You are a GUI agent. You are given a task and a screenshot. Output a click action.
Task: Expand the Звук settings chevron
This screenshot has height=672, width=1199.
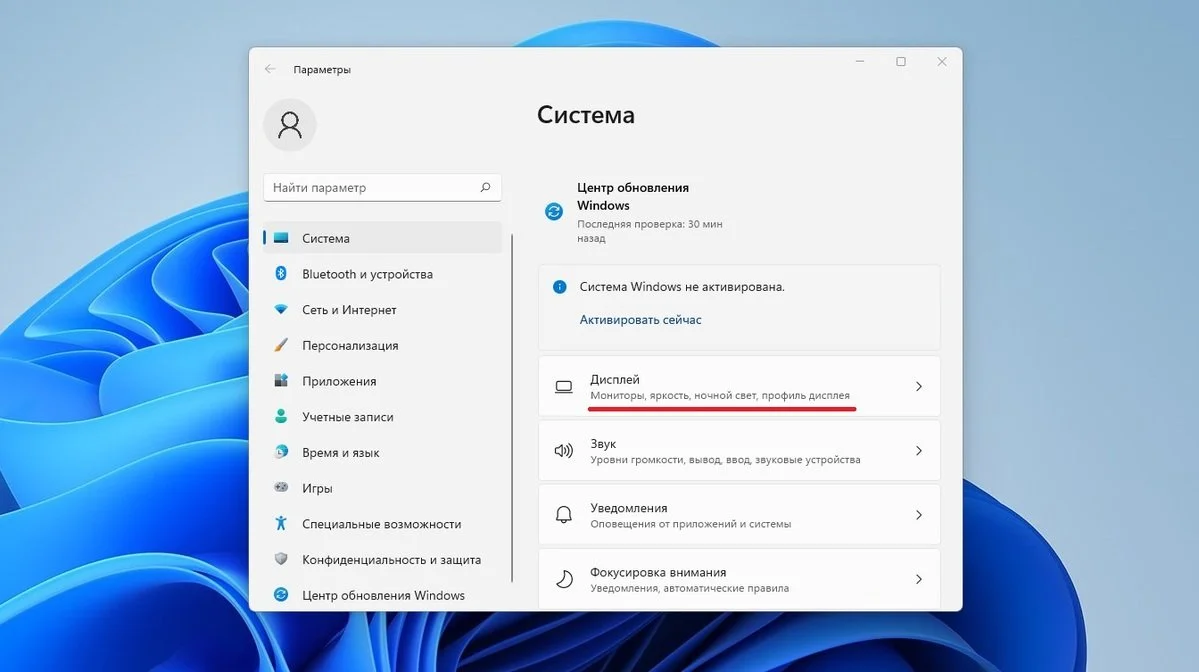pos(918,451)
